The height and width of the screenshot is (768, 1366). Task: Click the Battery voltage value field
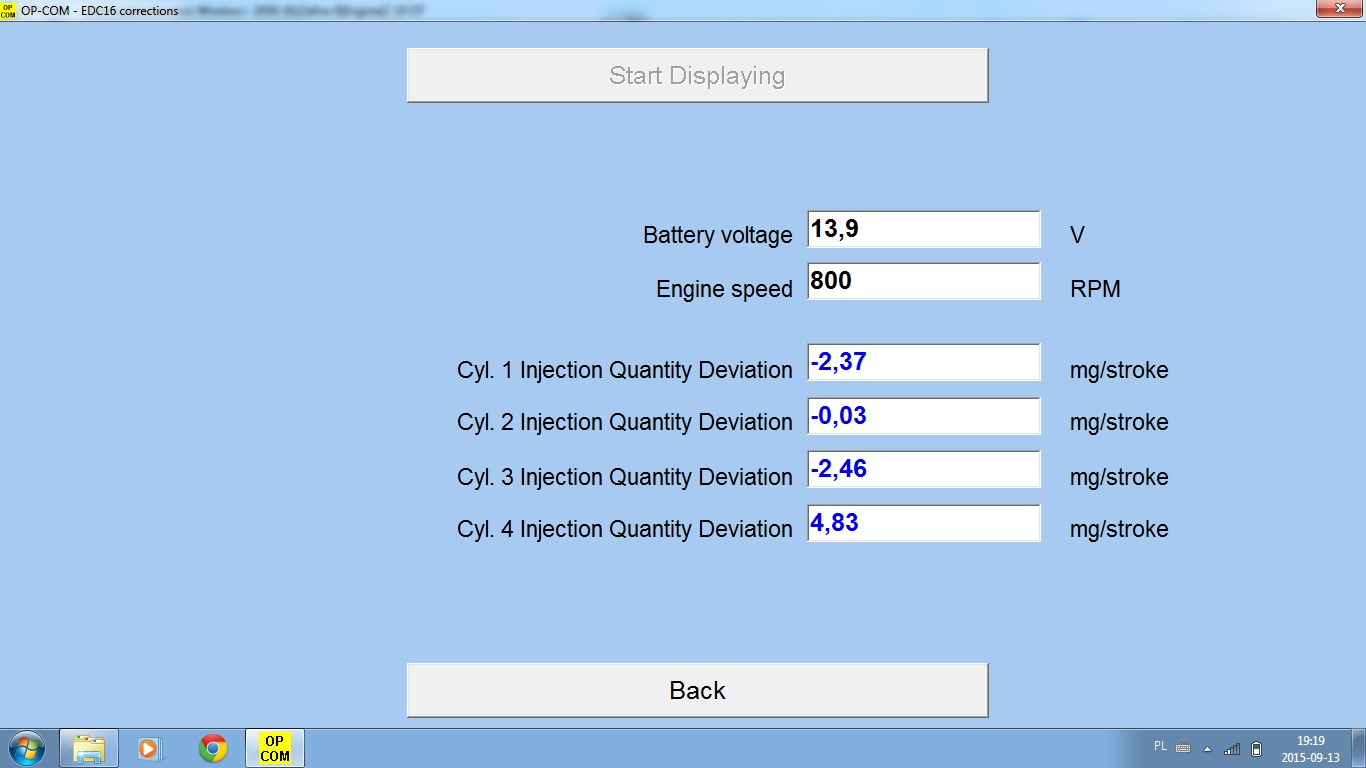(x=923, y=230)
